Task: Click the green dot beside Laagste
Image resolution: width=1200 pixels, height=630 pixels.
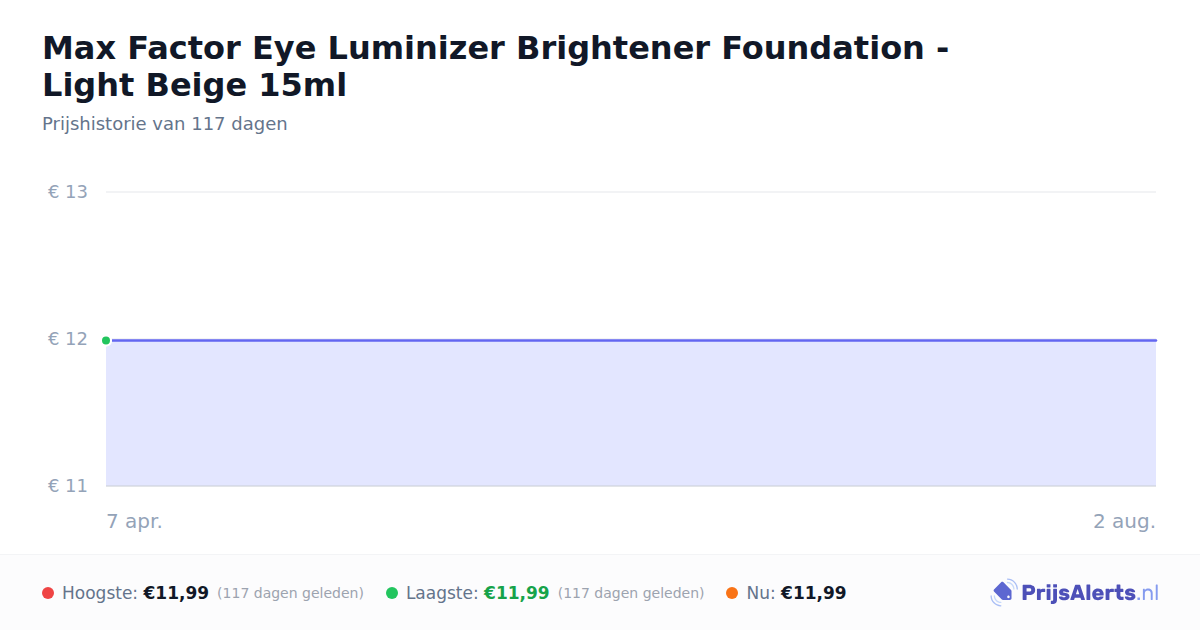Action: pyautogui.click(x=392, y=593)
